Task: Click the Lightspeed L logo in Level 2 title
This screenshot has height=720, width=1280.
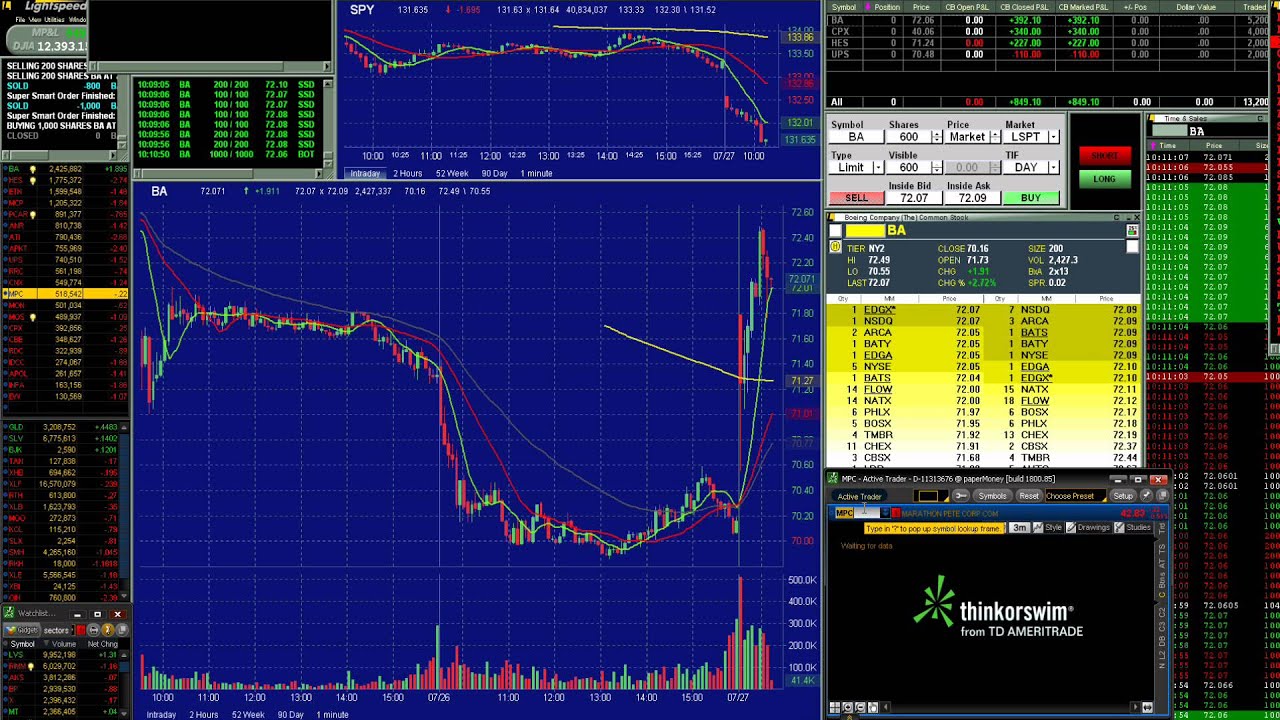Action: pos(831,216)
